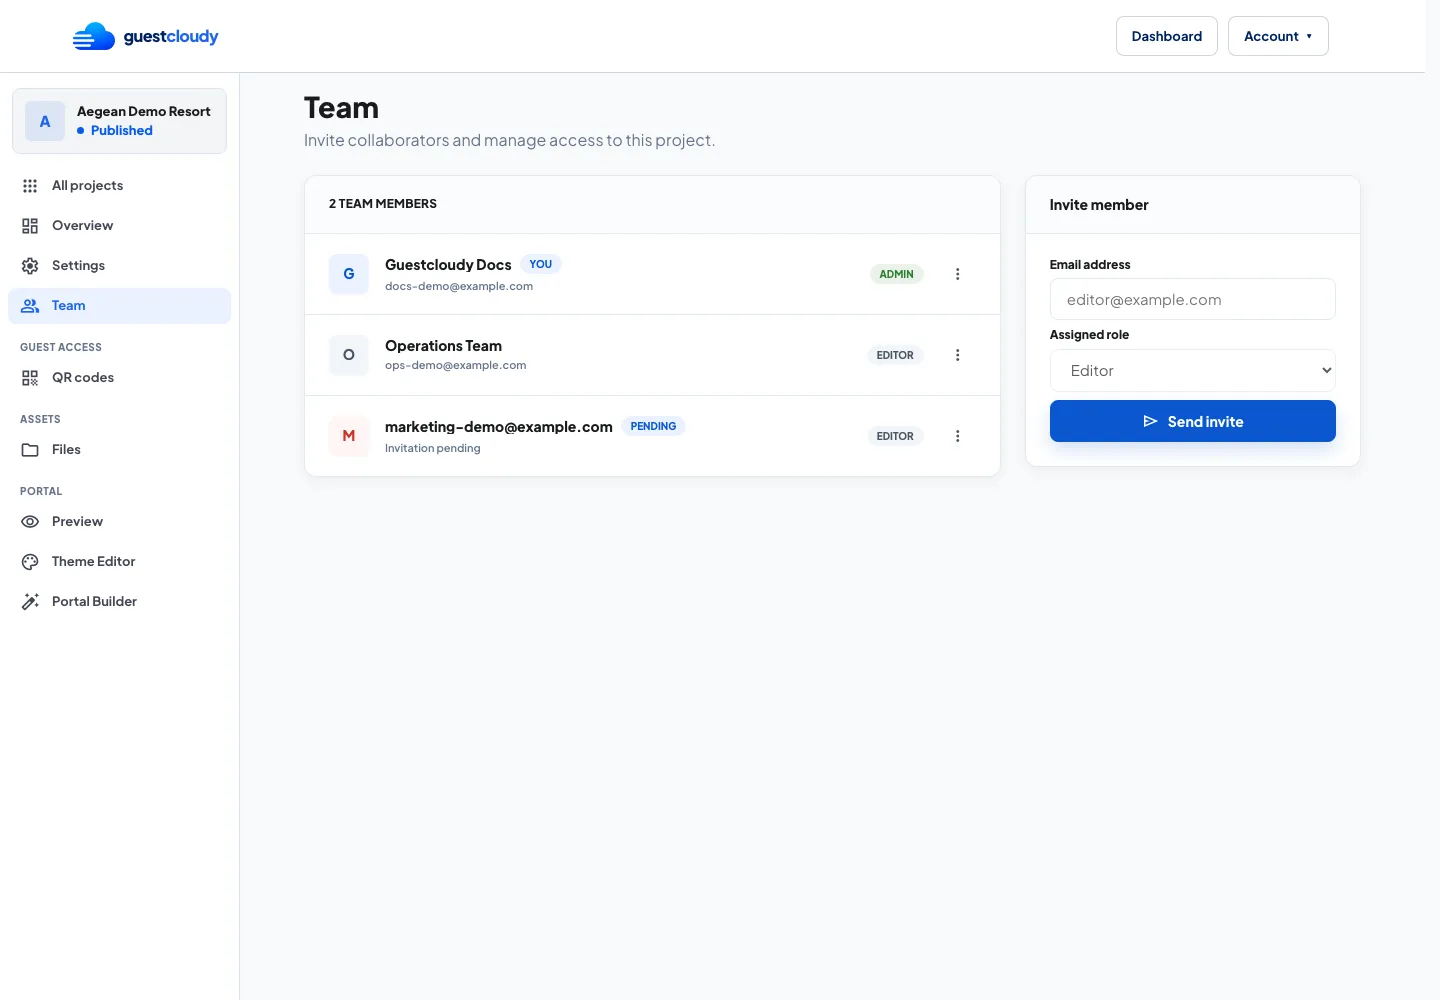Image resolution: width=1440 pixels, height=1000 pixels.
Task: Click the Preview eye icon
Action: (30, 522)
